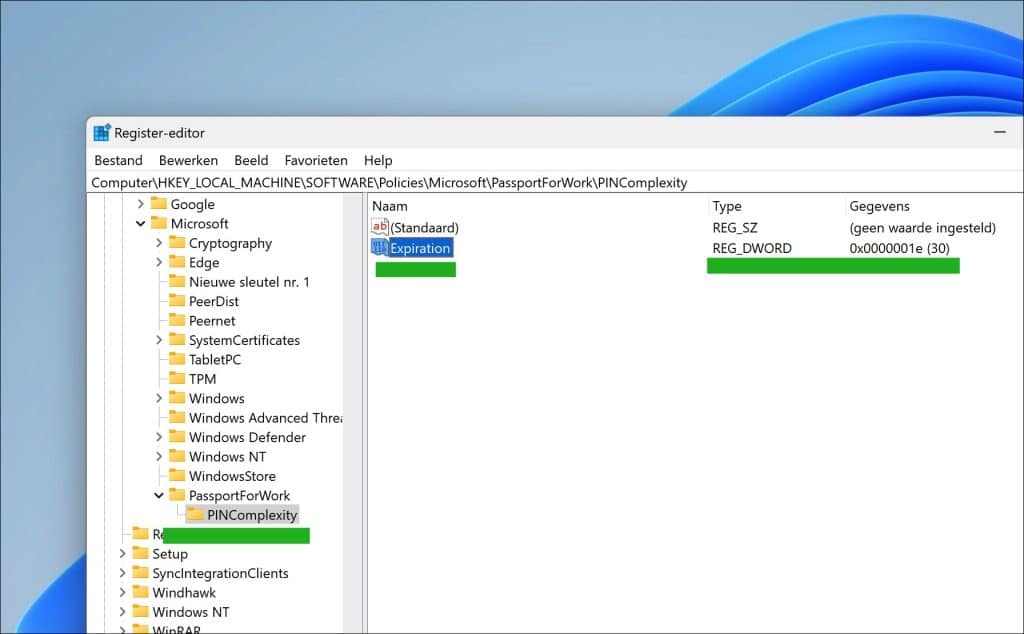Click the REG_DWORD type cell
The width and height of the screenshot is (1024, 634).
[752, 248]
